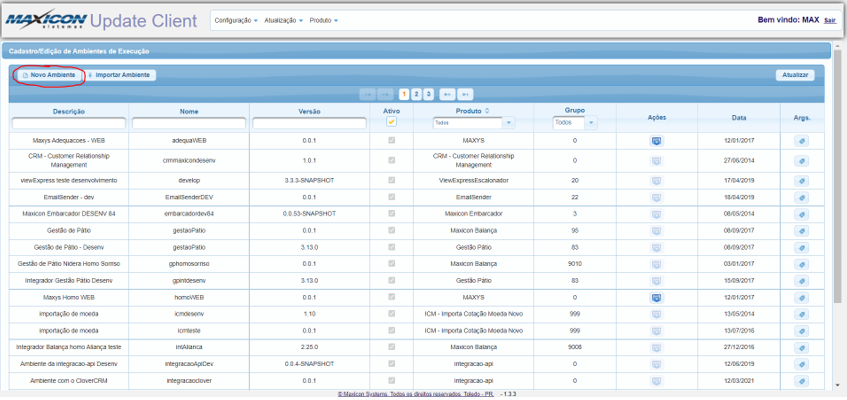The image size is (847, 400).
Task: Open actions icon for embarcadordev84
Action: [656, 214]
